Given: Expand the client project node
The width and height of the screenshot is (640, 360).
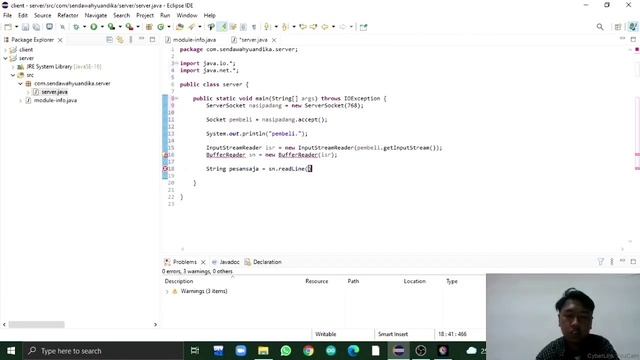Looking at the screenshot, I should 6,50.
